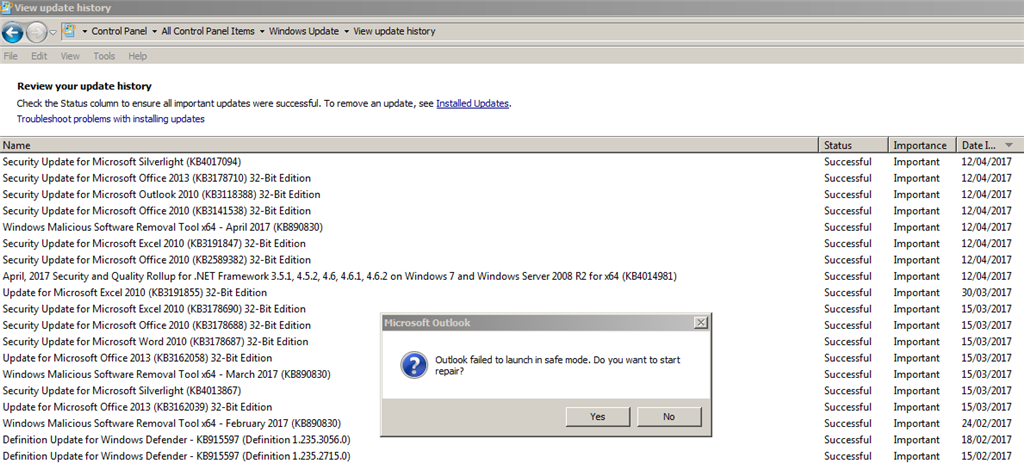
Task: Expand the View update history breadcrumb arrow
Action: pyautogui.click(x=346, y=31)
